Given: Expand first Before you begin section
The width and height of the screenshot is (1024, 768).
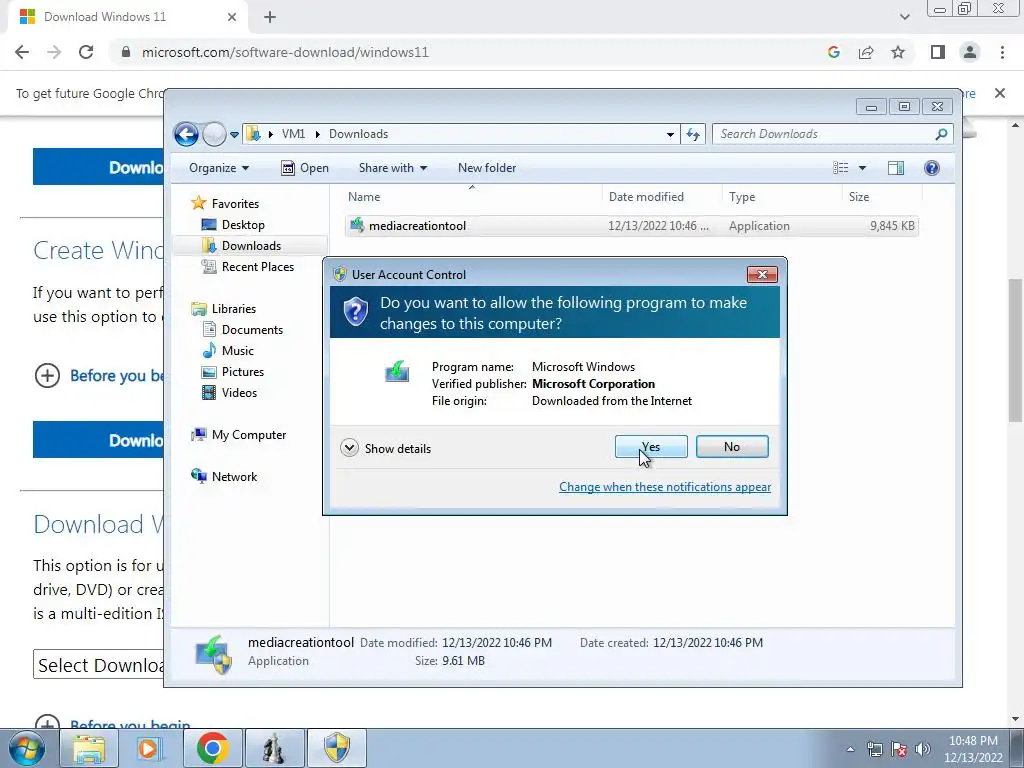Looking at the screenshot, I should tap(47, 376).
